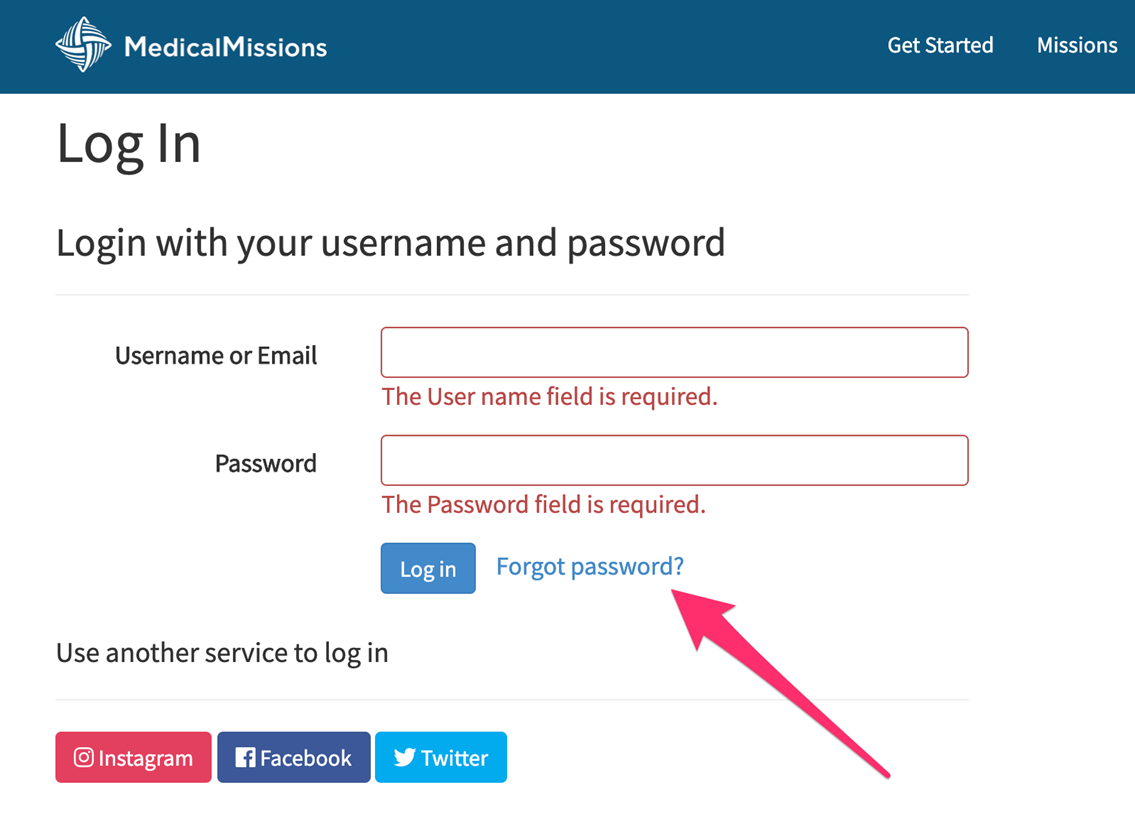The height and width of the screenshot is (824, 1135).
Task: Open the Get Started menu item
Action: pyautogui.click(x=940, y=45)
